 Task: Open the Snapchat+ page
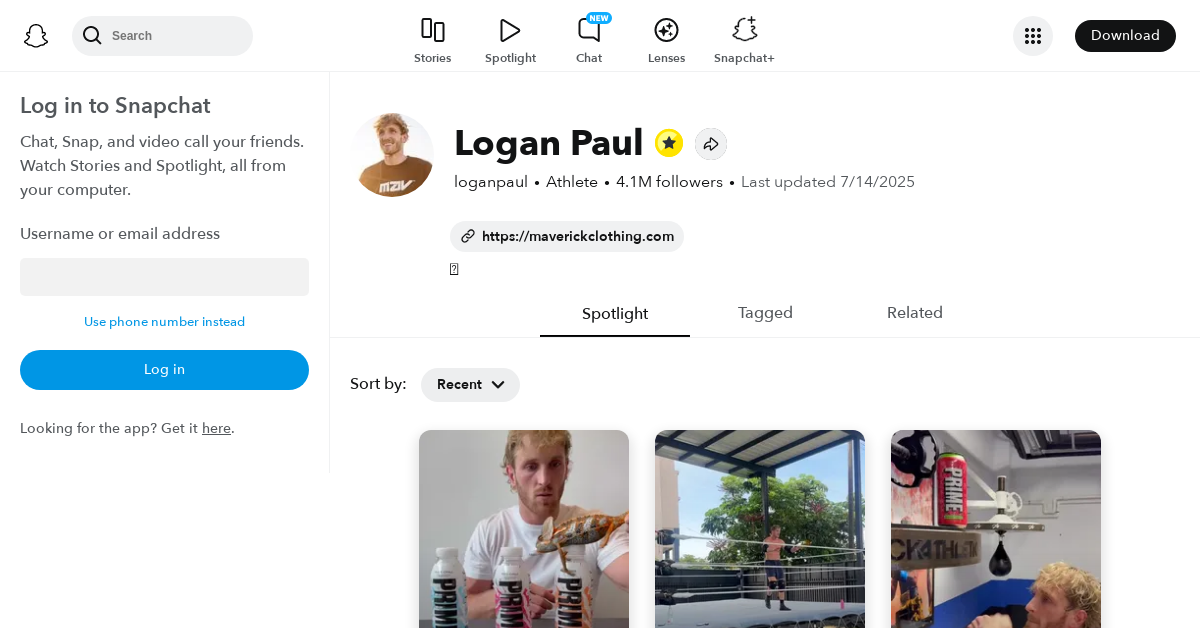click(x=744, y=41)
